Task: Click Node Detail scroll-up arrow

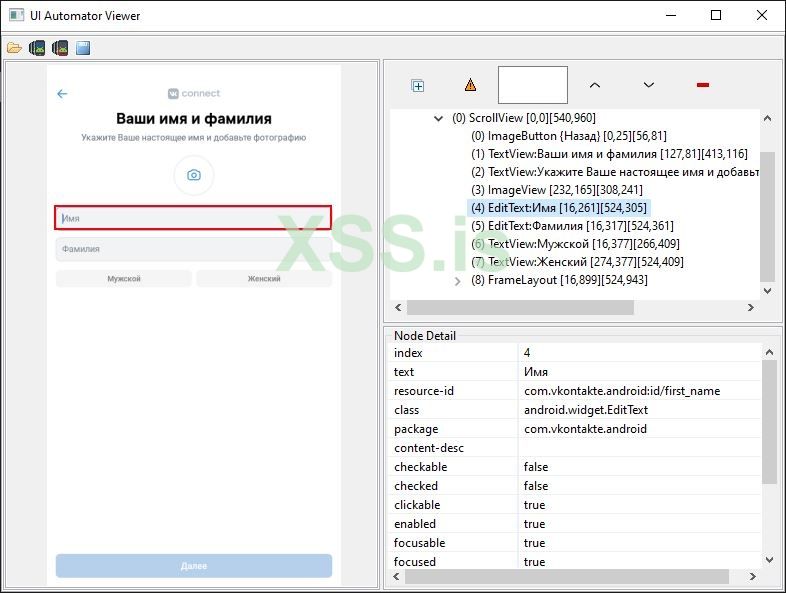Action: (x=769, y=352)
